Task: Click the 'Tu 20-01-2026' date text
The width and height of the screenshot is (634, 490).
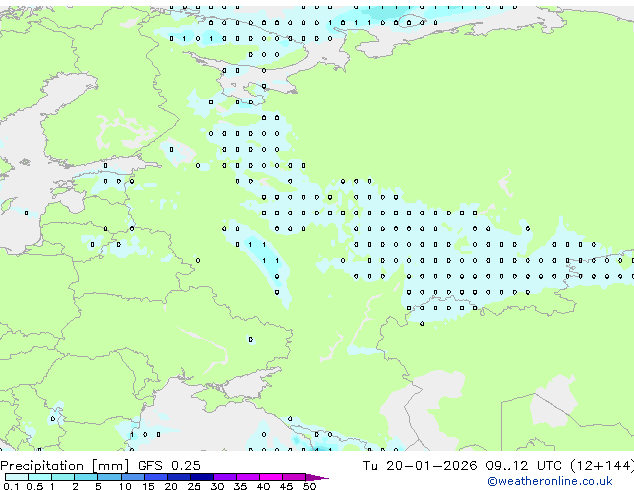Action: click(420, 466)
